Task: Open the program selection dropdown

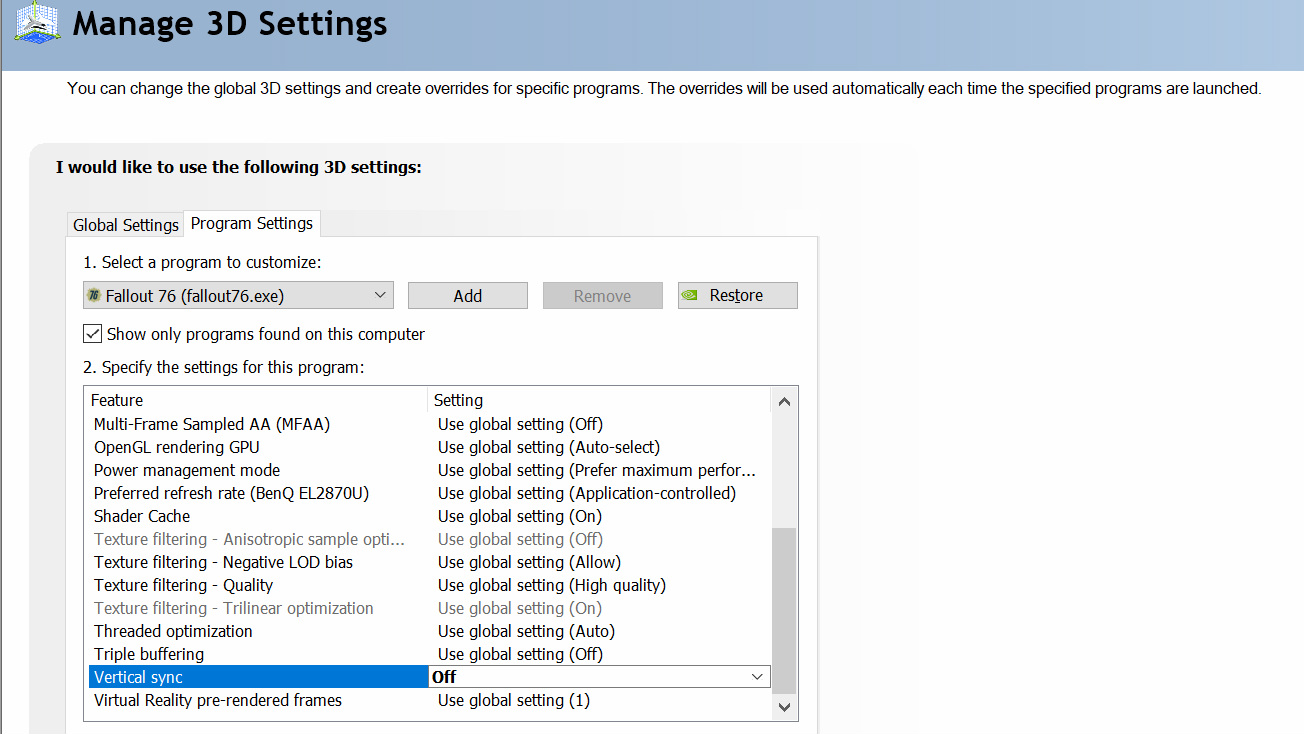Action: (379, 296)
